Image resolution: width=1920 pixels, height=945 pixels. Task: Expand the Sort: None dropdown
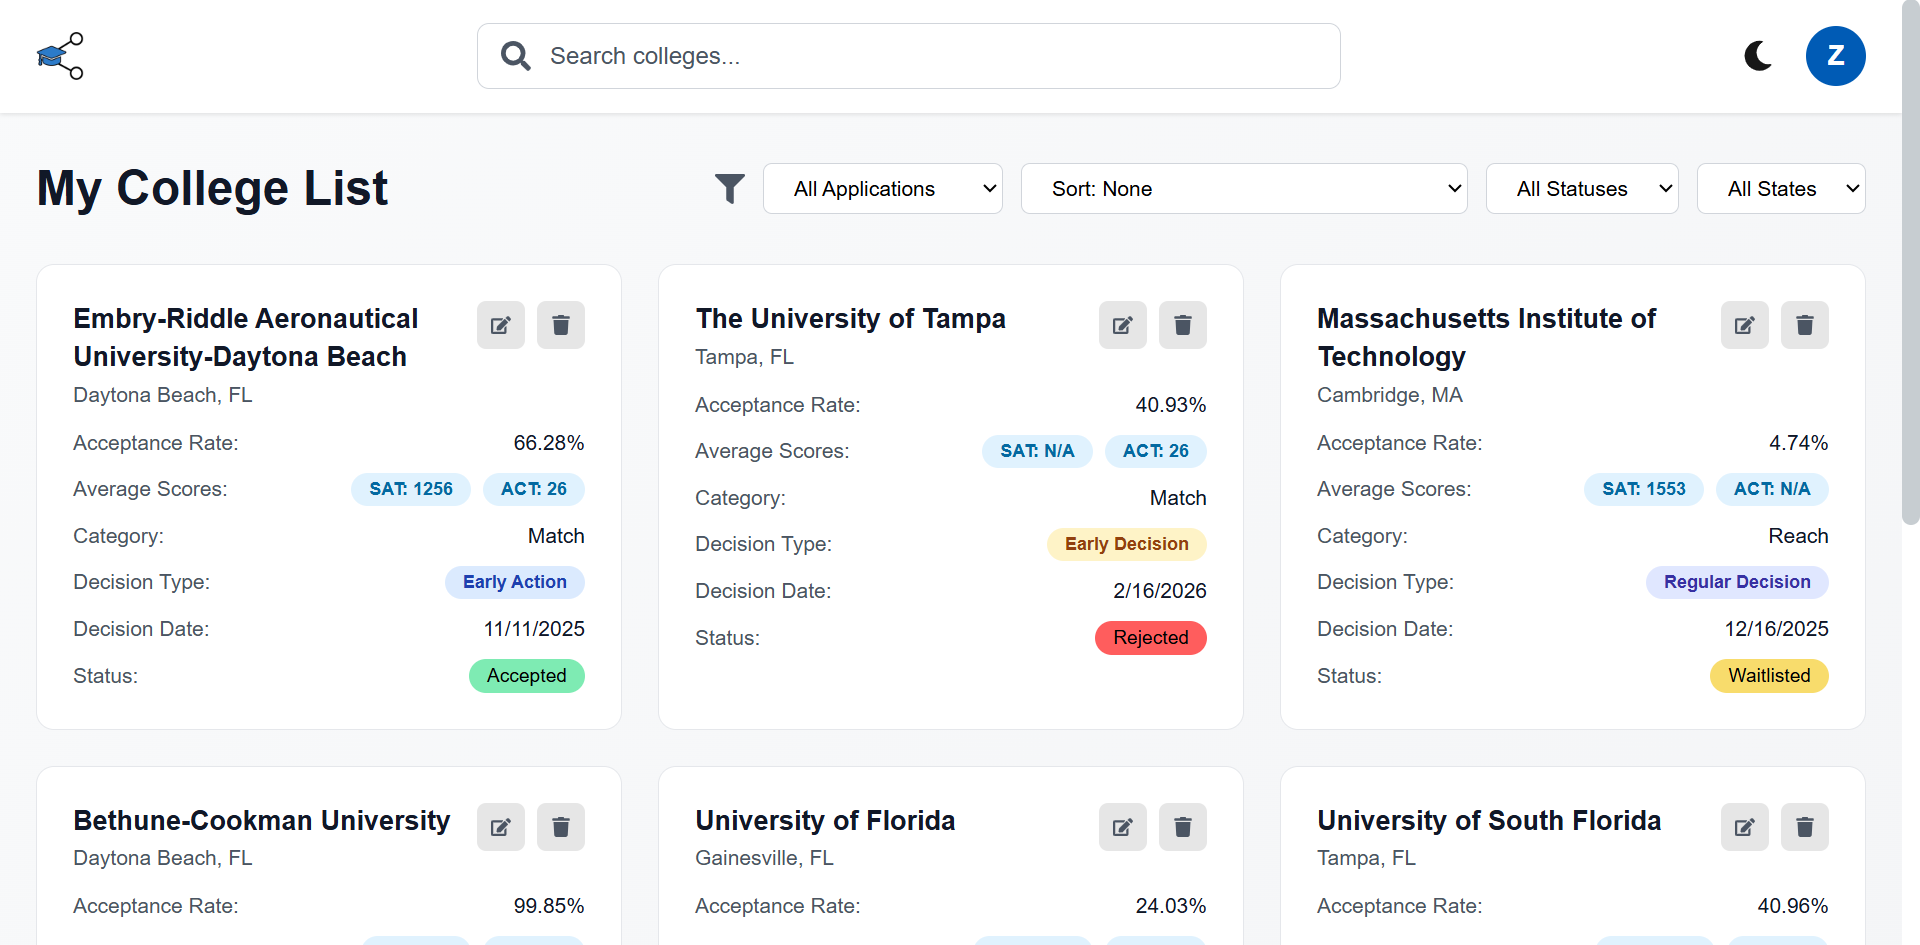1244,189
